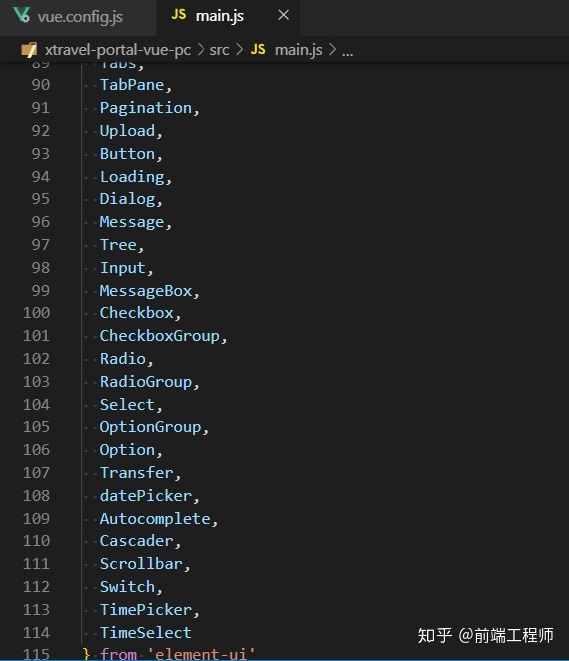Screen dimensions: 569x661
Task: Click the Loading identifier
Action: (132, 177)
